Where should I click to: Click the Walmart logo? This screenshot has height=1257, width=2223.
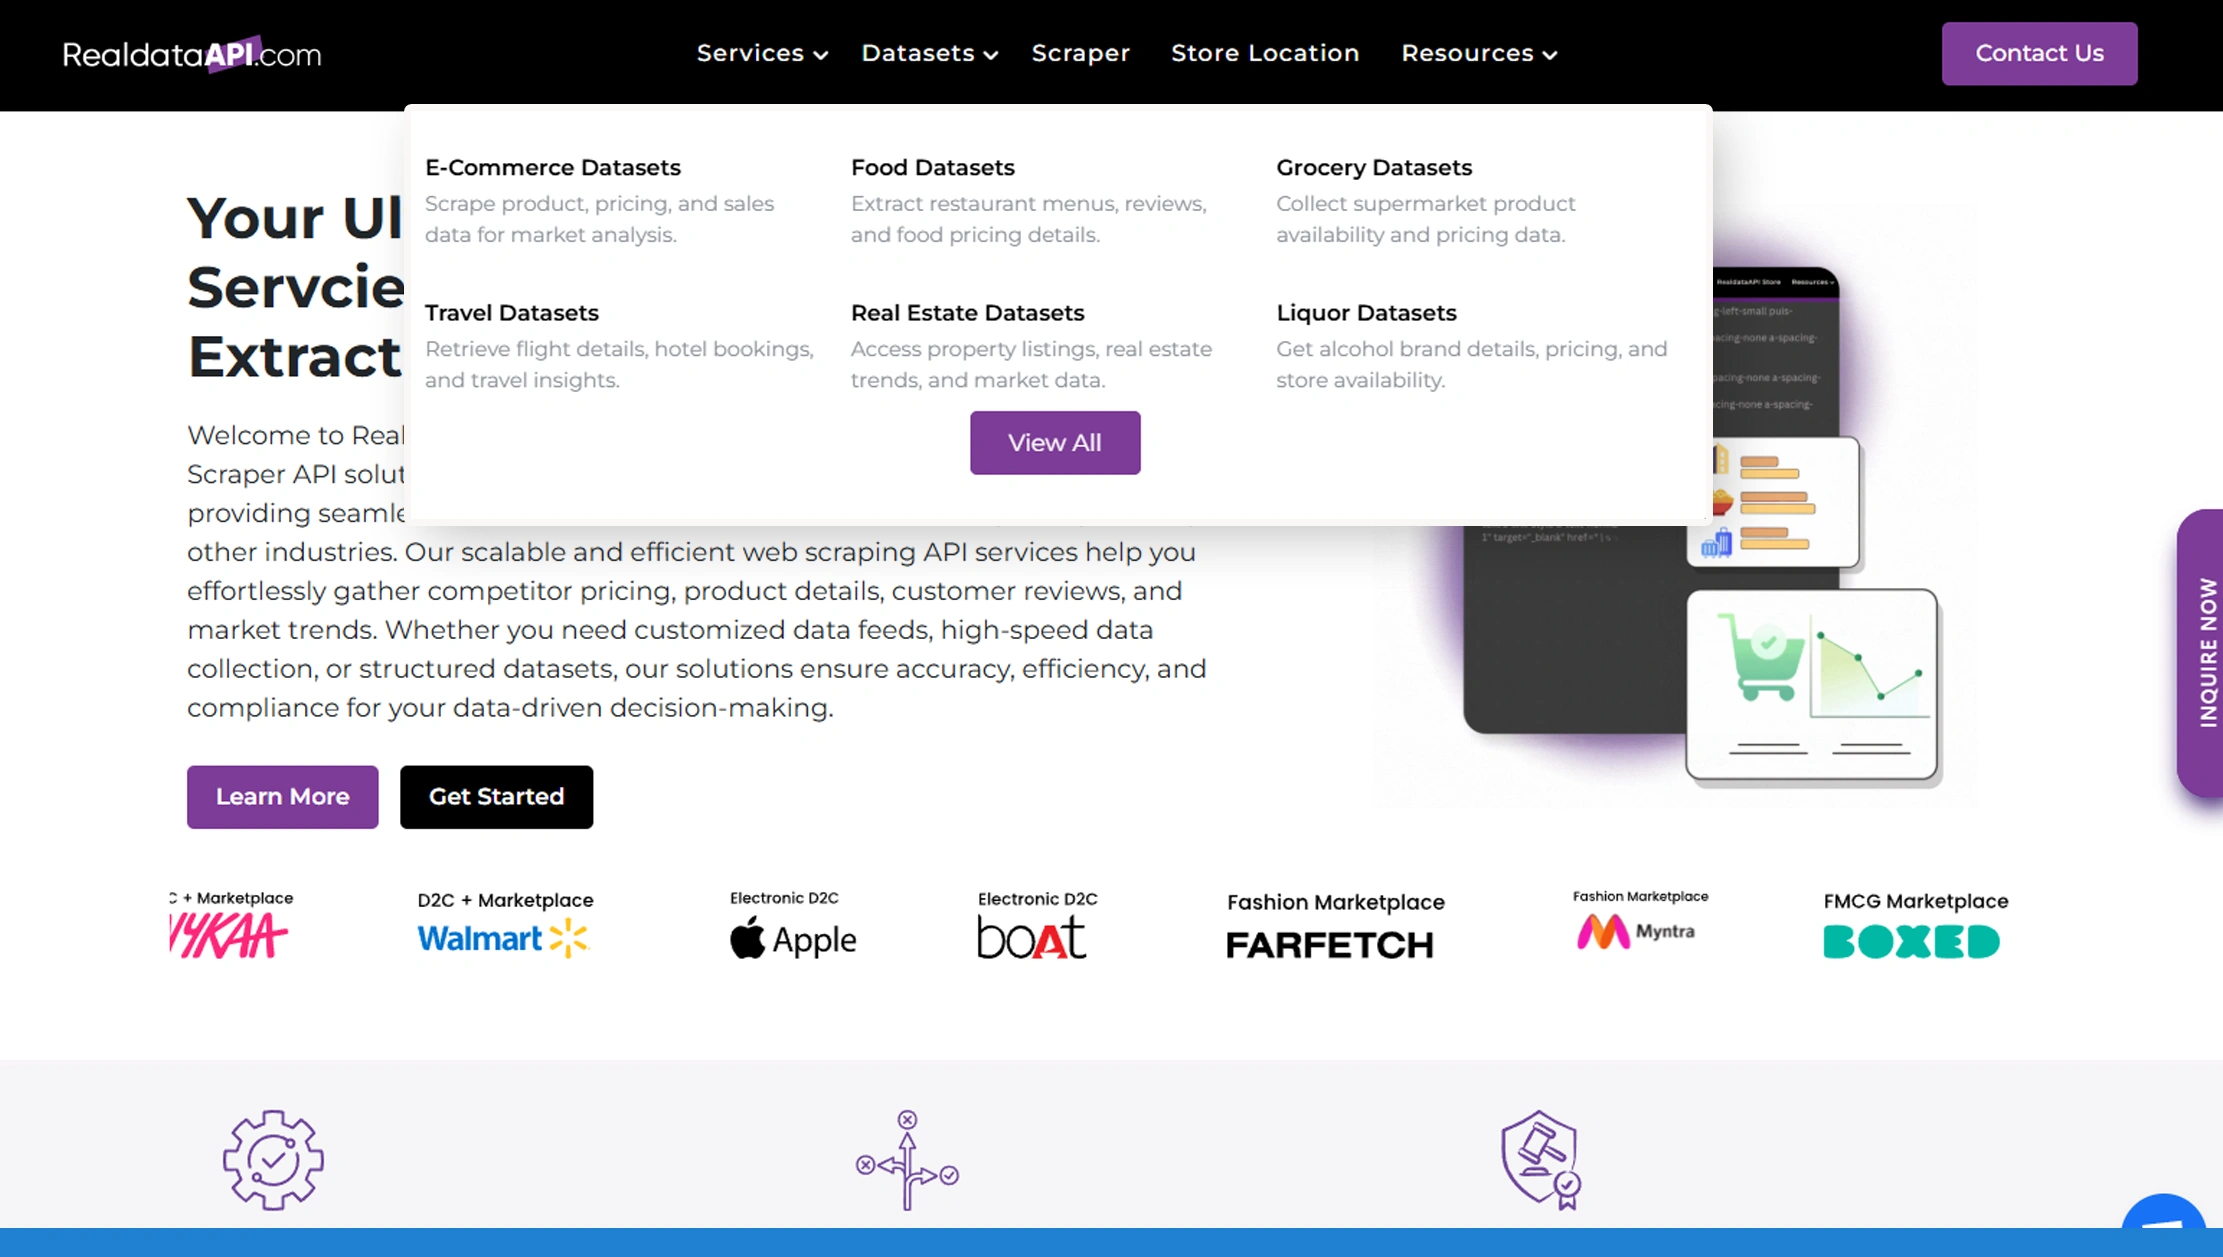point(504,938)
